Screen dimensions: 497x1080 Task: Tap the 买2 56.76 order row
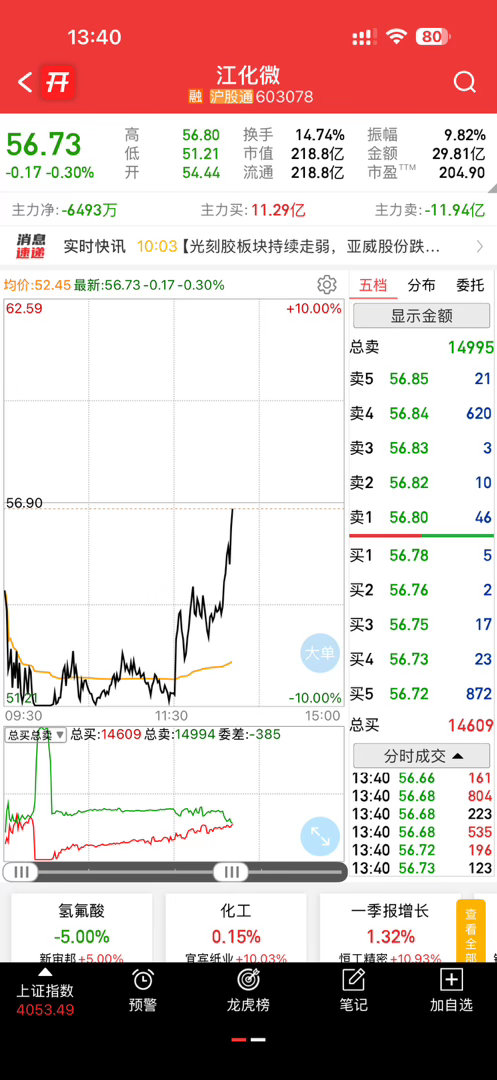(x=421, y=590)
